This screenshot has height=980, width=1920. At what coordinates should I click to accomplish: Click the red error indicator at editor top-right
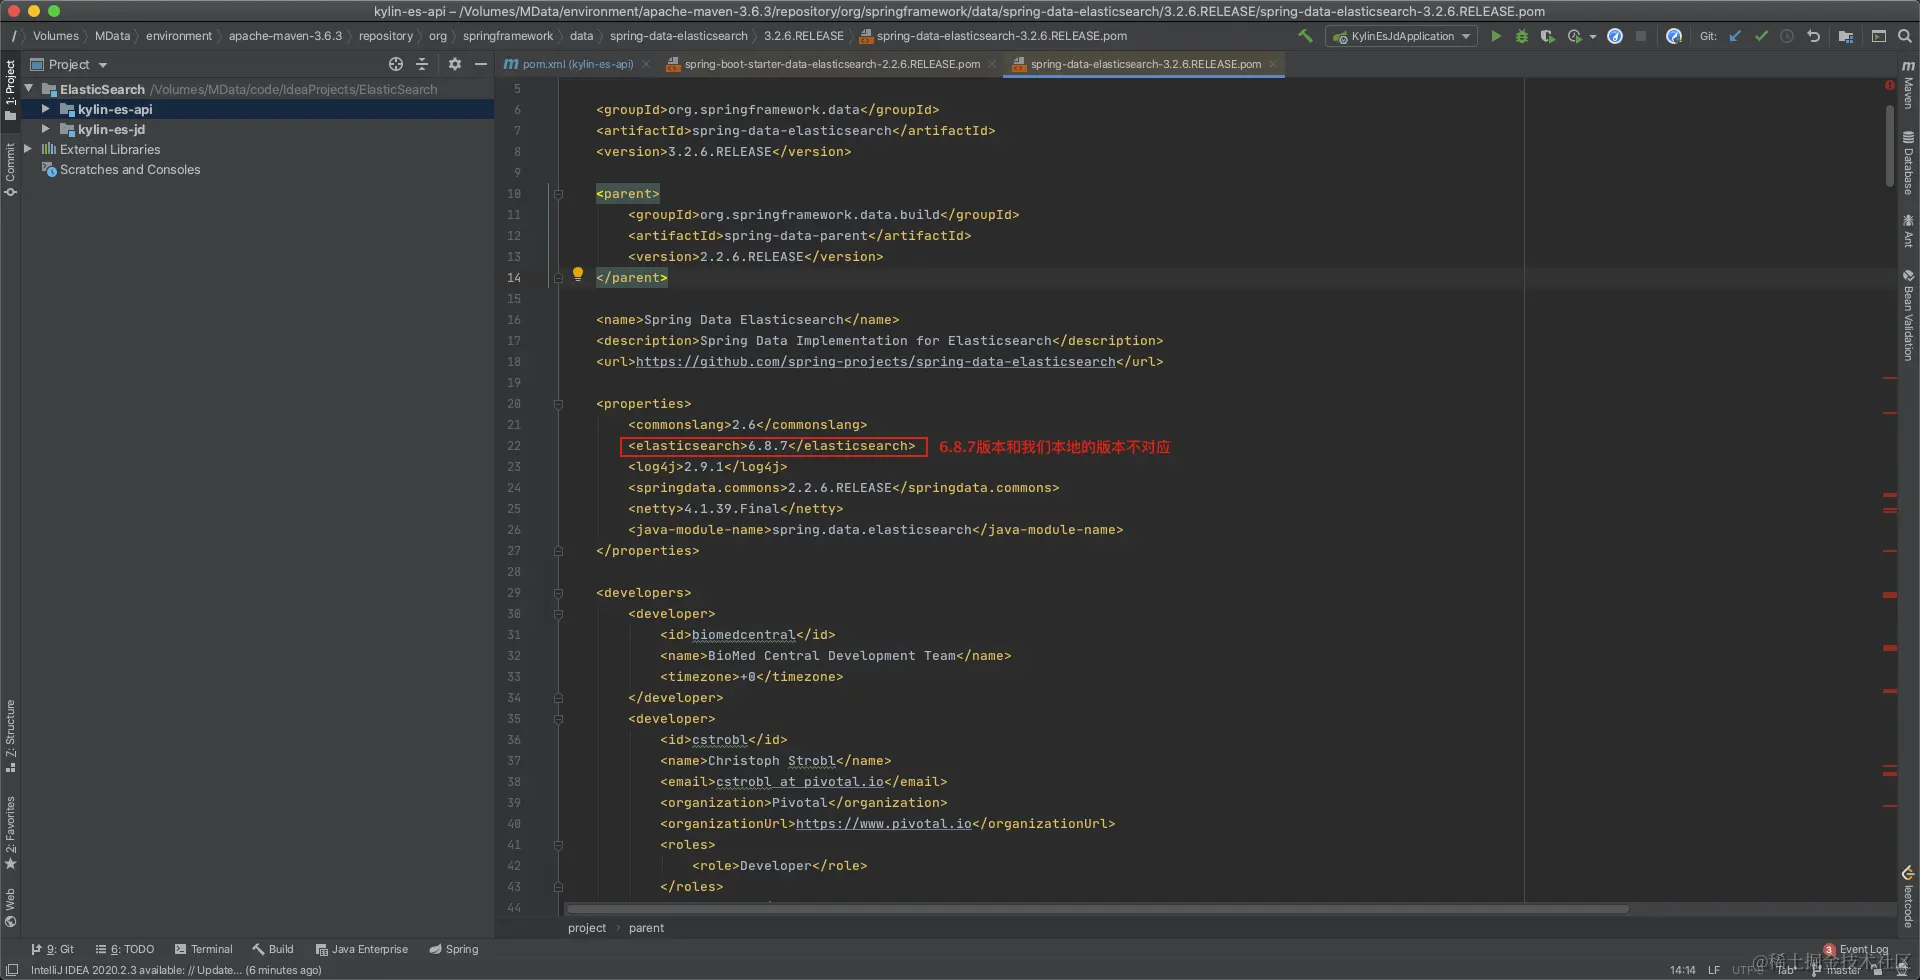click(1890, 86)
